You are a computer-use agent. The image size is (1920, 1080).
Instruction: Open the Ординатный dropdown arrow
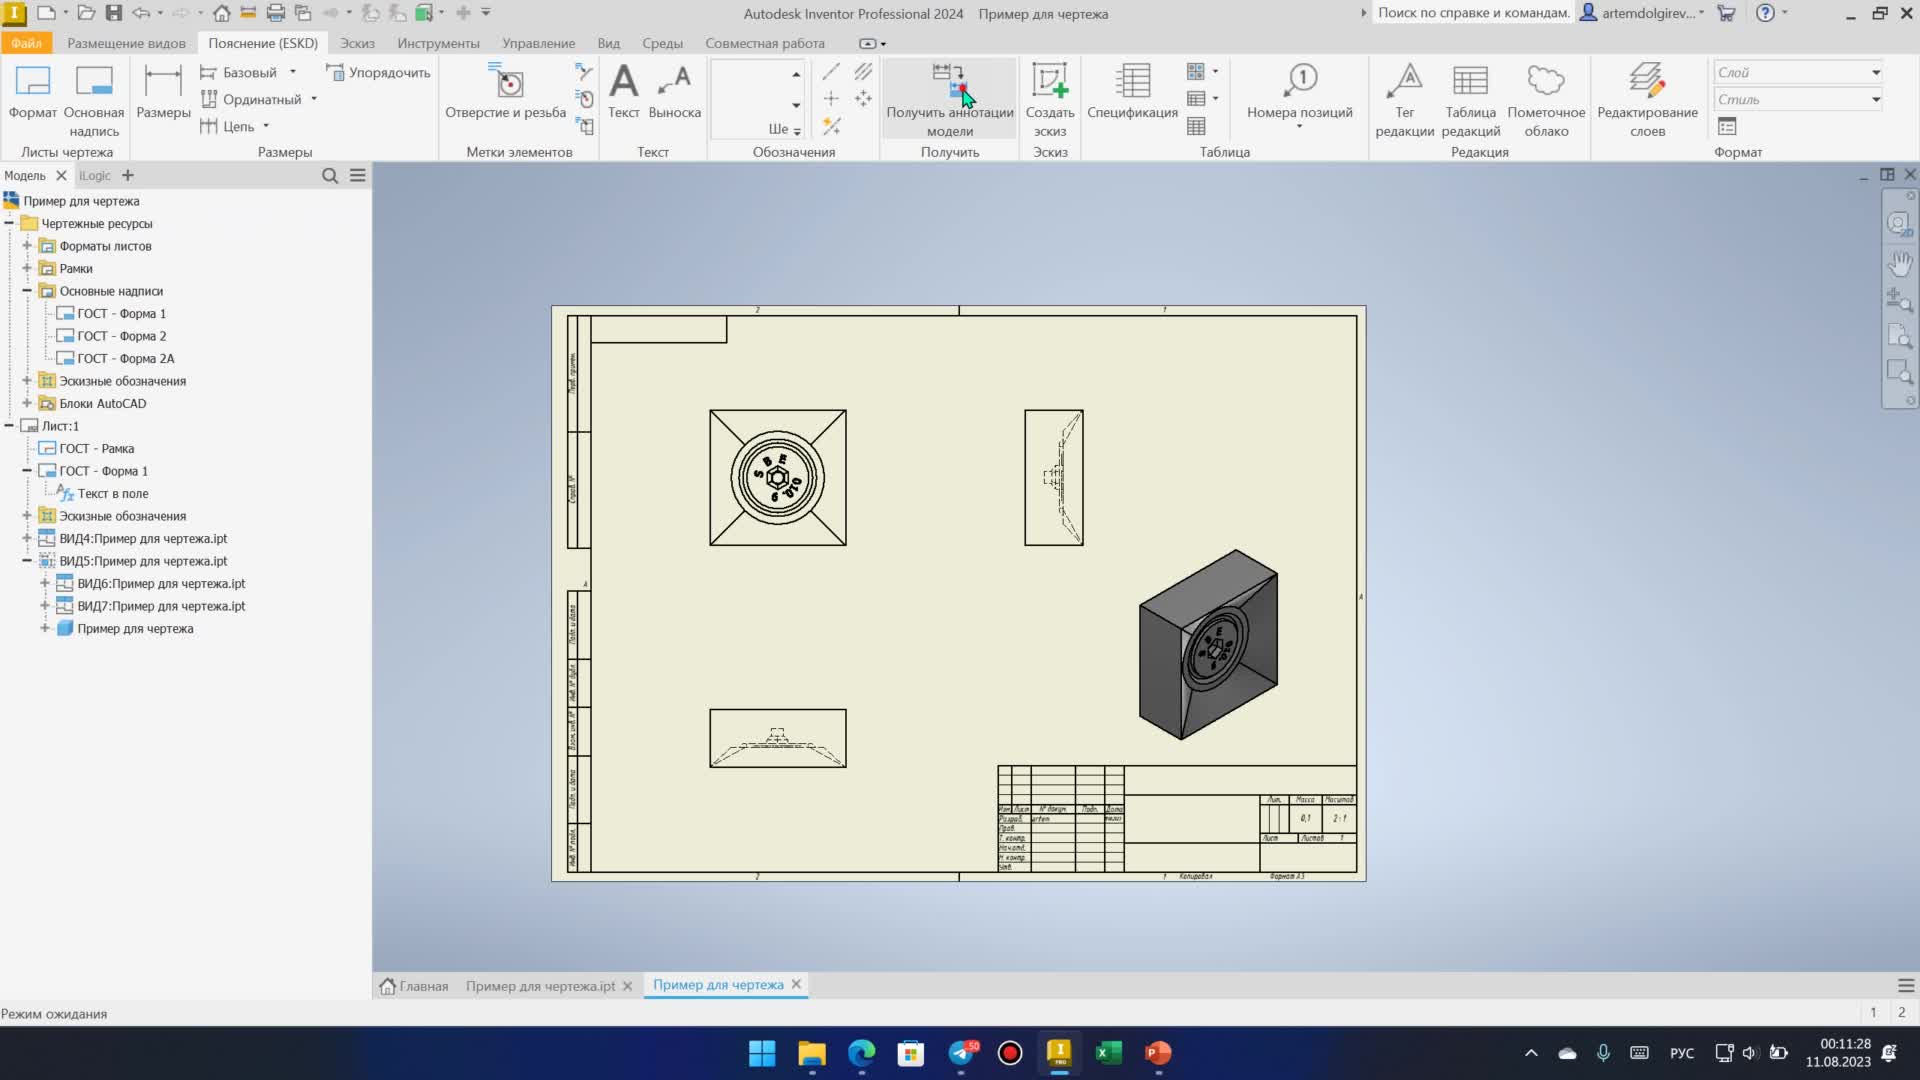[x=314, y=99]
